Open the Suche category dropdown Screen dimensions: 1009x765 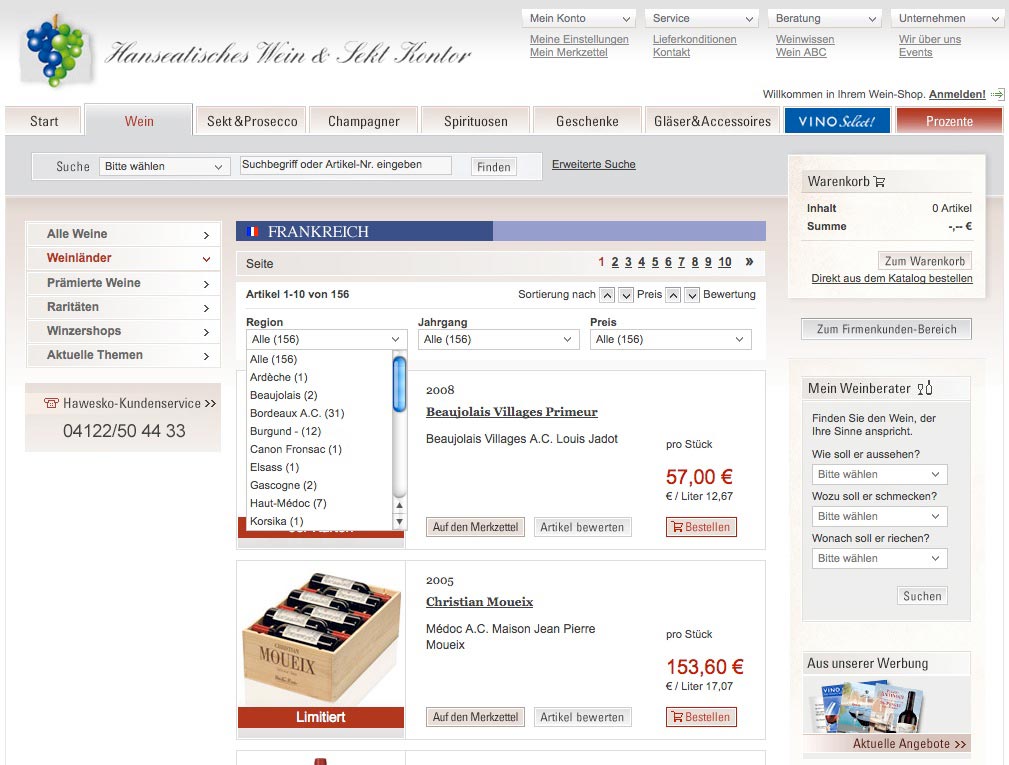(164, 167)
